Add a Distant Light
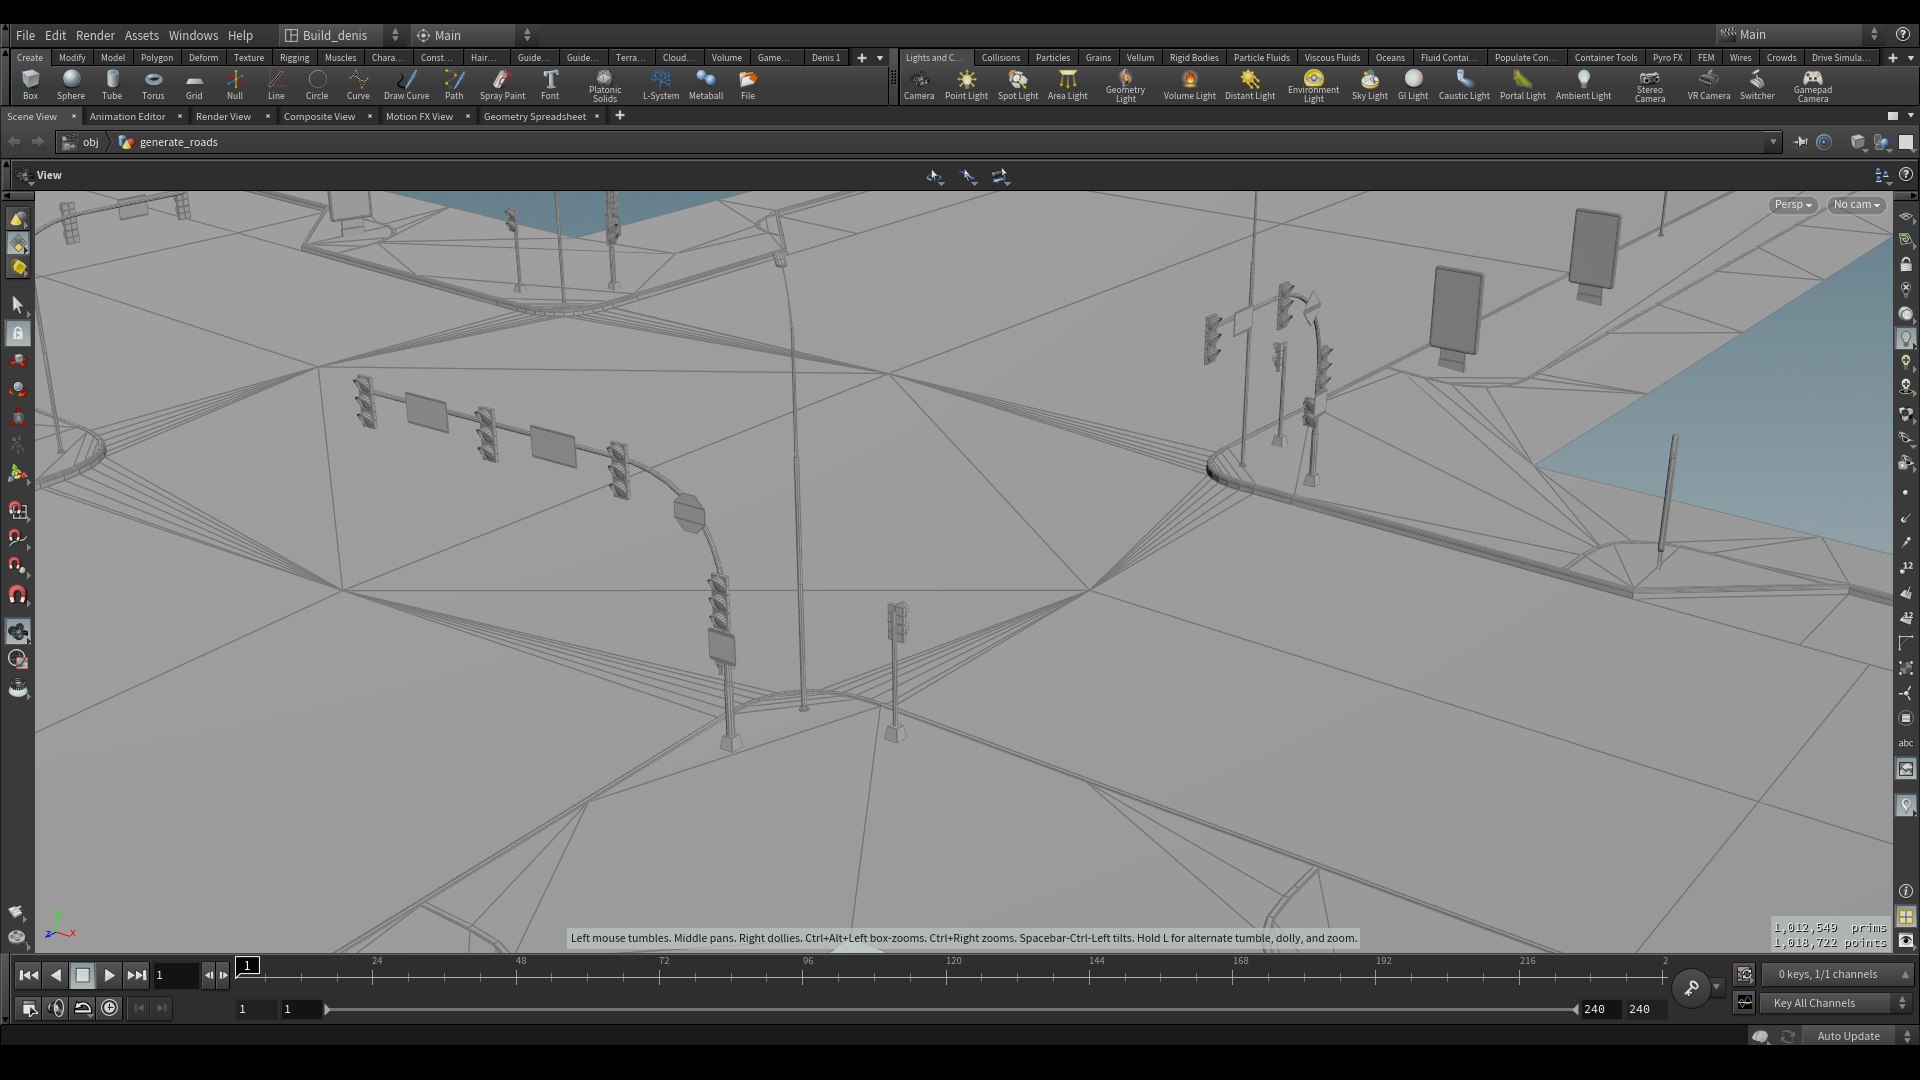The width and height of the screenshot is (1920, 1080). click(1250, 84)
